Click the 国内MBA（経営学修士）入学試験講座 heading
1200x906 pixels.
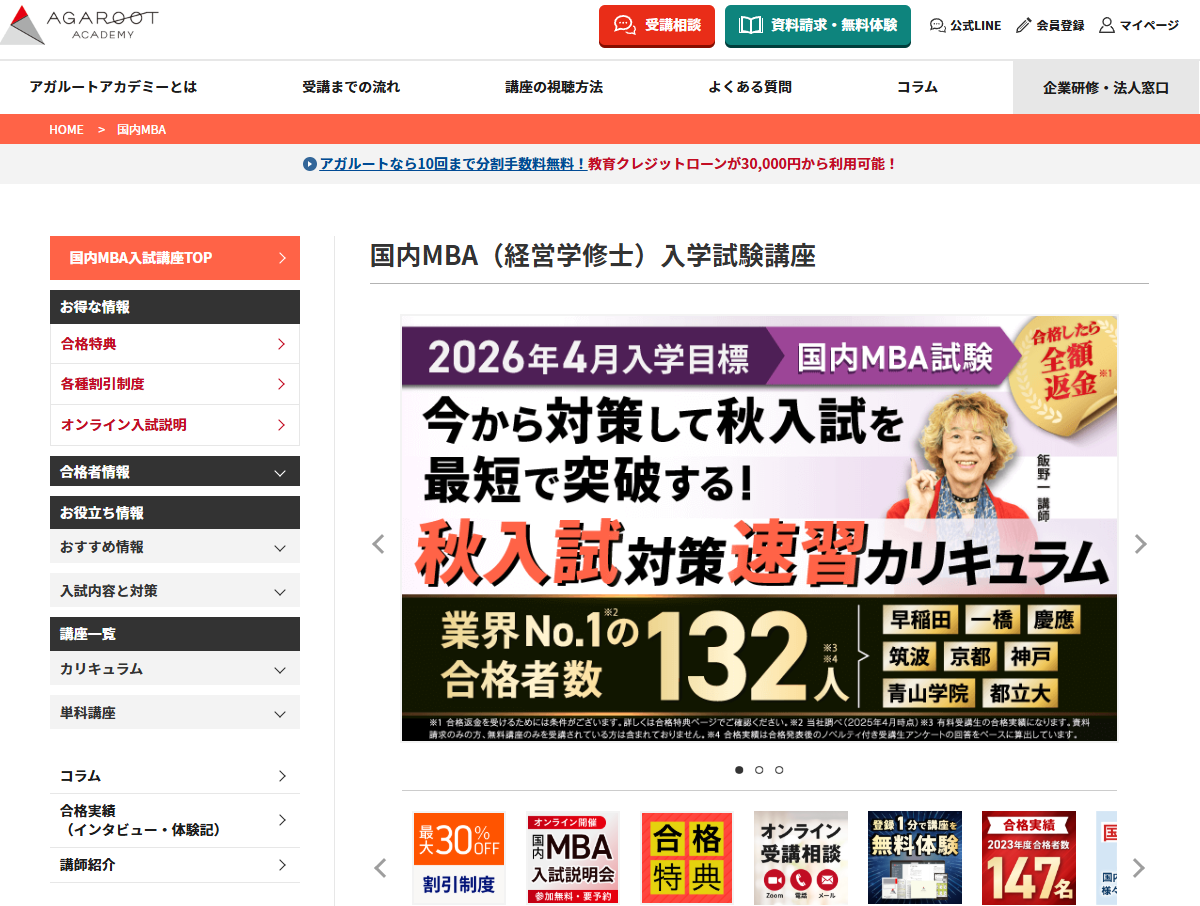[593, 256]
